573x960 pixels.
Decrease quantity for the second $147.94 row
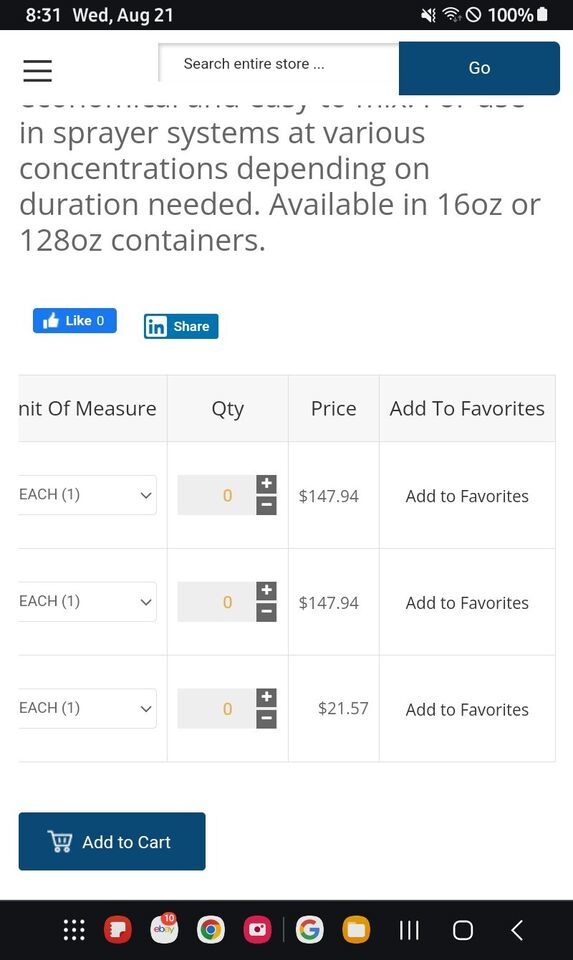[266, 612]
